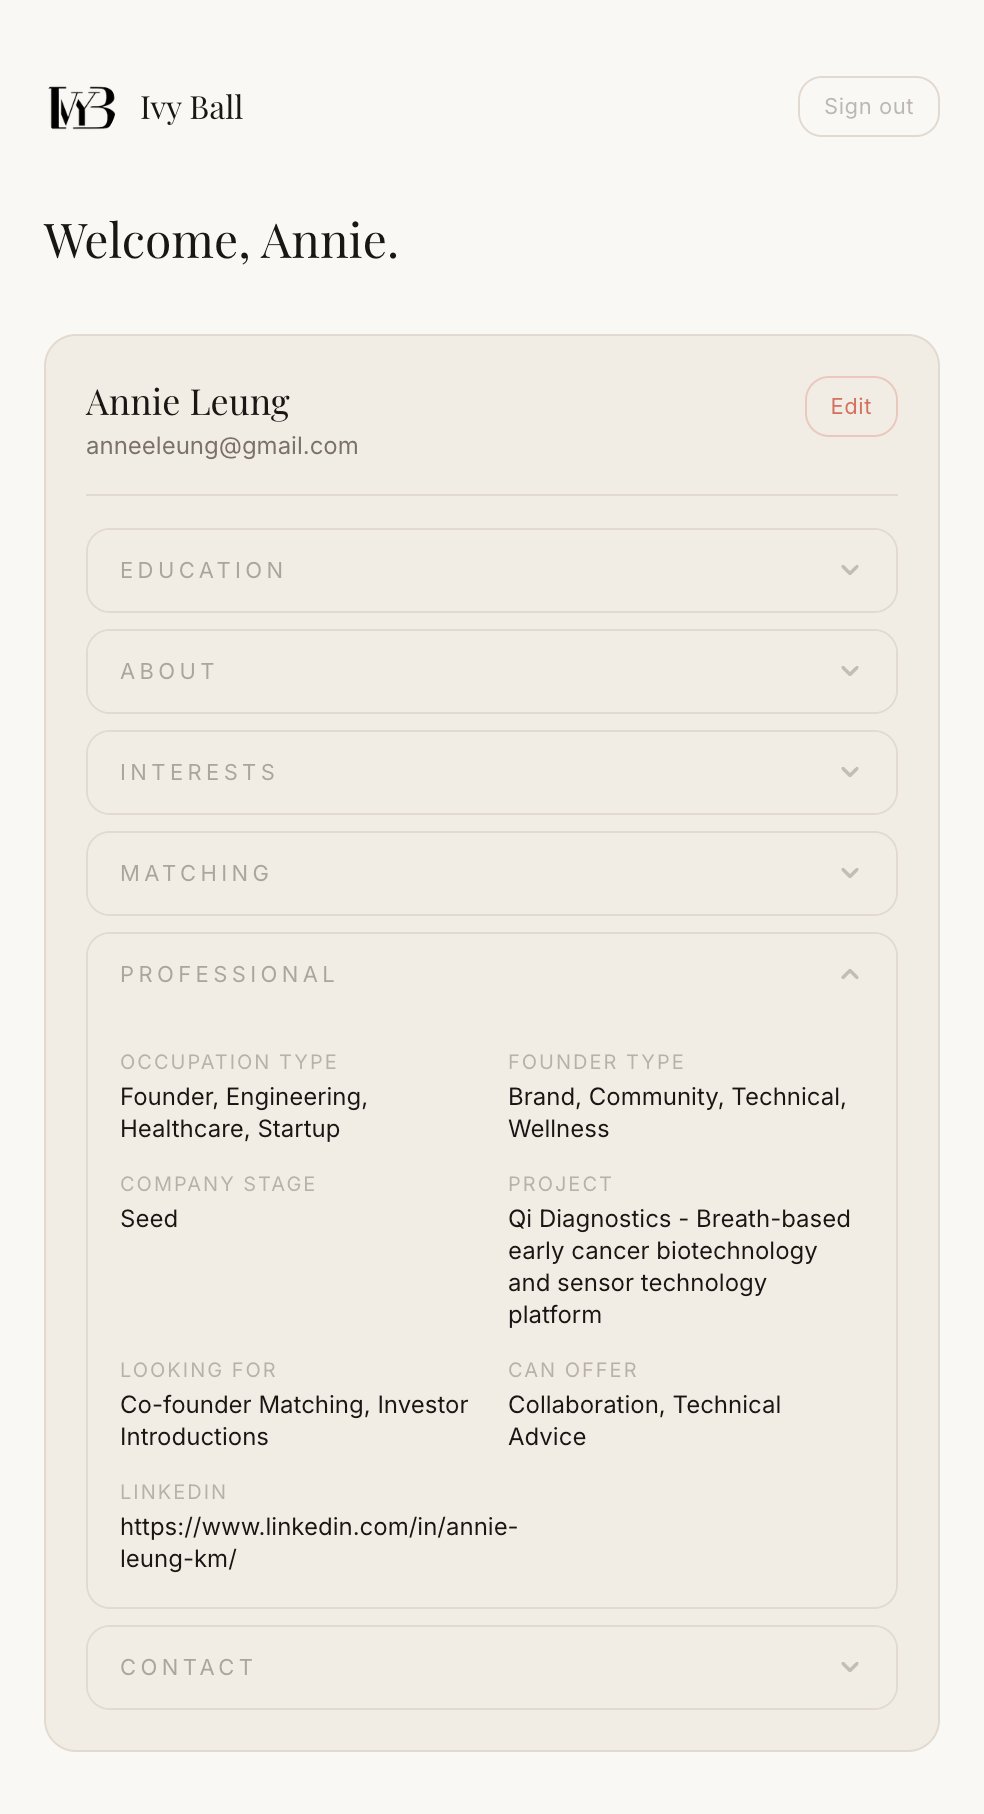This screenshot has width=984, height=1814.
Task: Click the anneeleung@gmail.com email address
Action: pyautogui.click(x=222, y=446)
